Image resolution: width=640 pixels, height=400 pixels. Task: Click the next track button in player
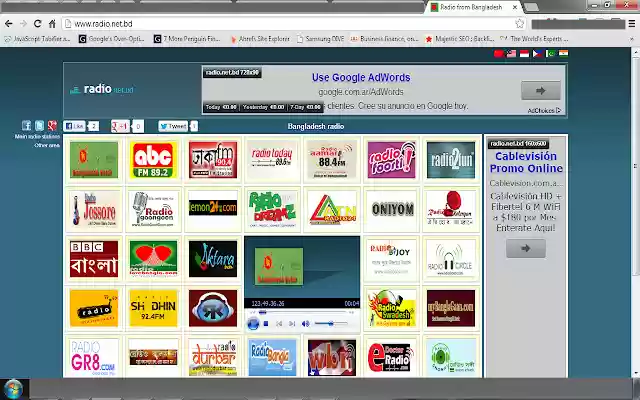pyautogui.click(x=292, y=324)
